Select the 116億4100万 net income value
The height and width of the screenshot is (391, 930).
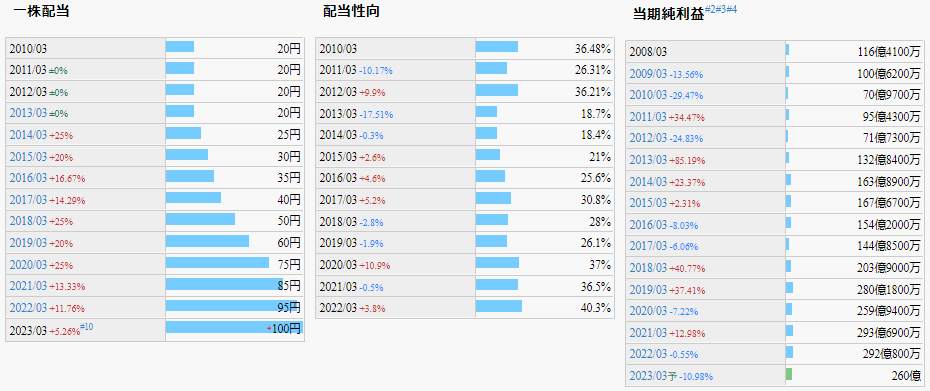click(889, 52)
